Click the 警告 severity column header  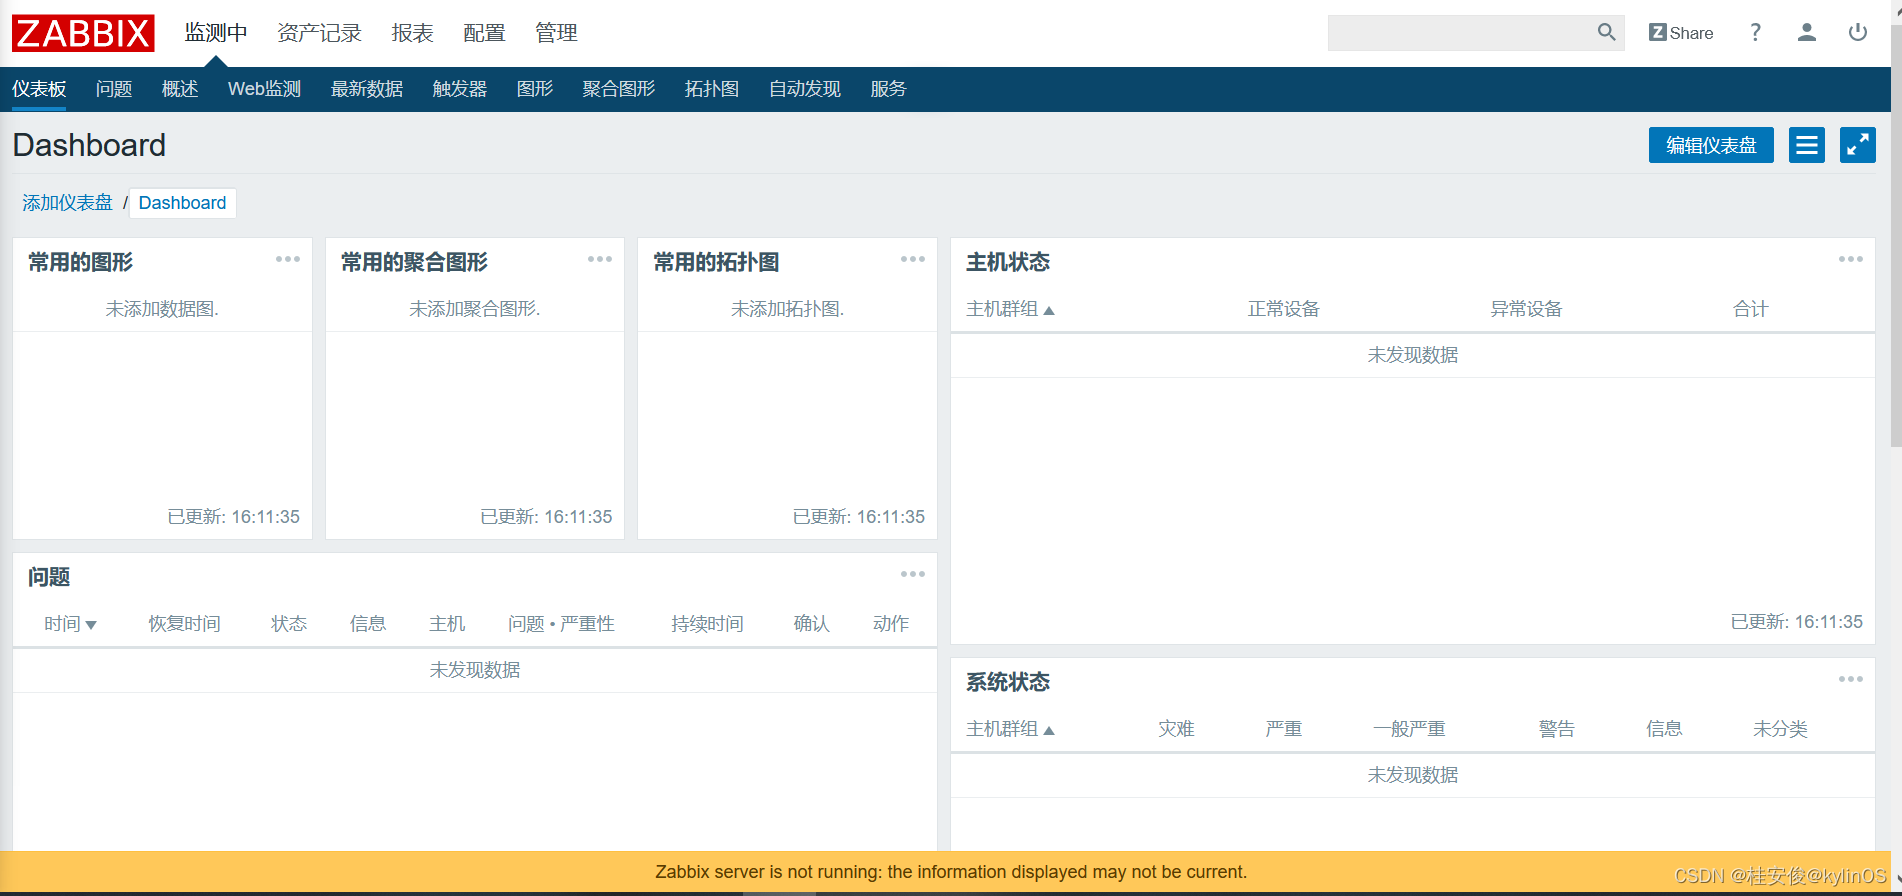click(1556, 729)
